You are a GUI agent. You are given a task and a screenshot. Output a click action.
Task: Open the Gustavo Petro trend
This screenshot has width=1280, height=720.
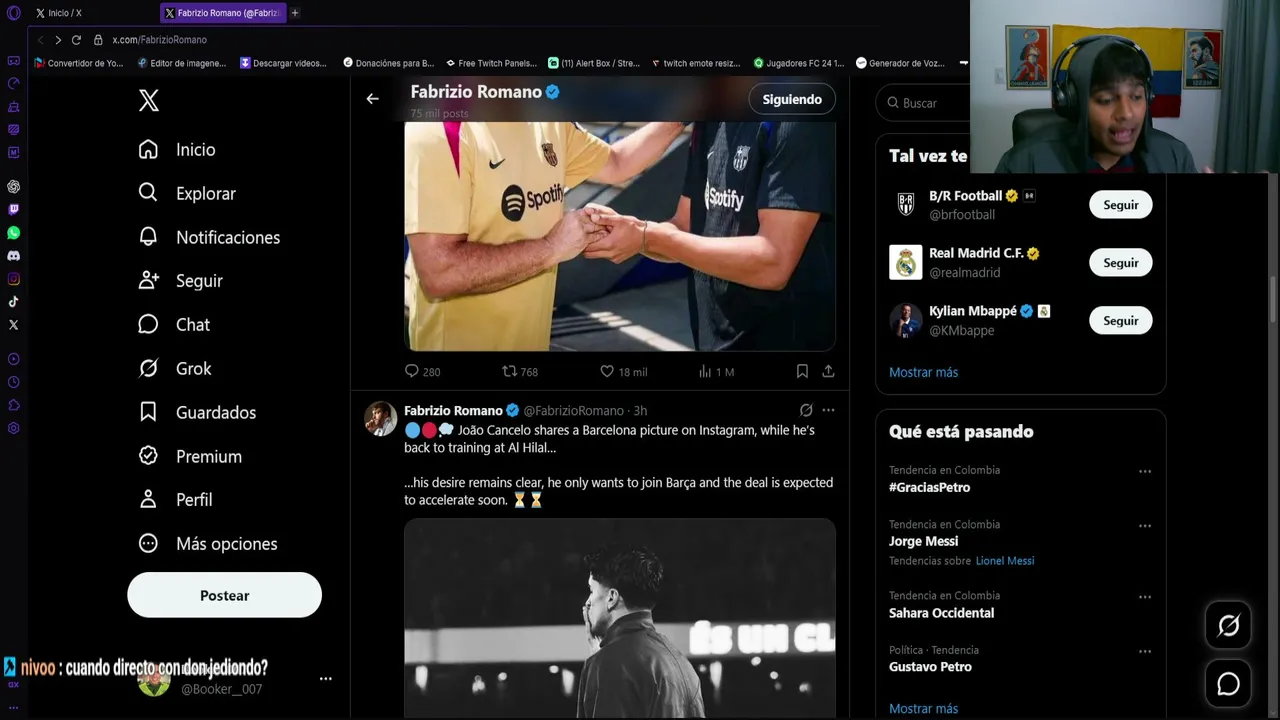click(930, 667)
